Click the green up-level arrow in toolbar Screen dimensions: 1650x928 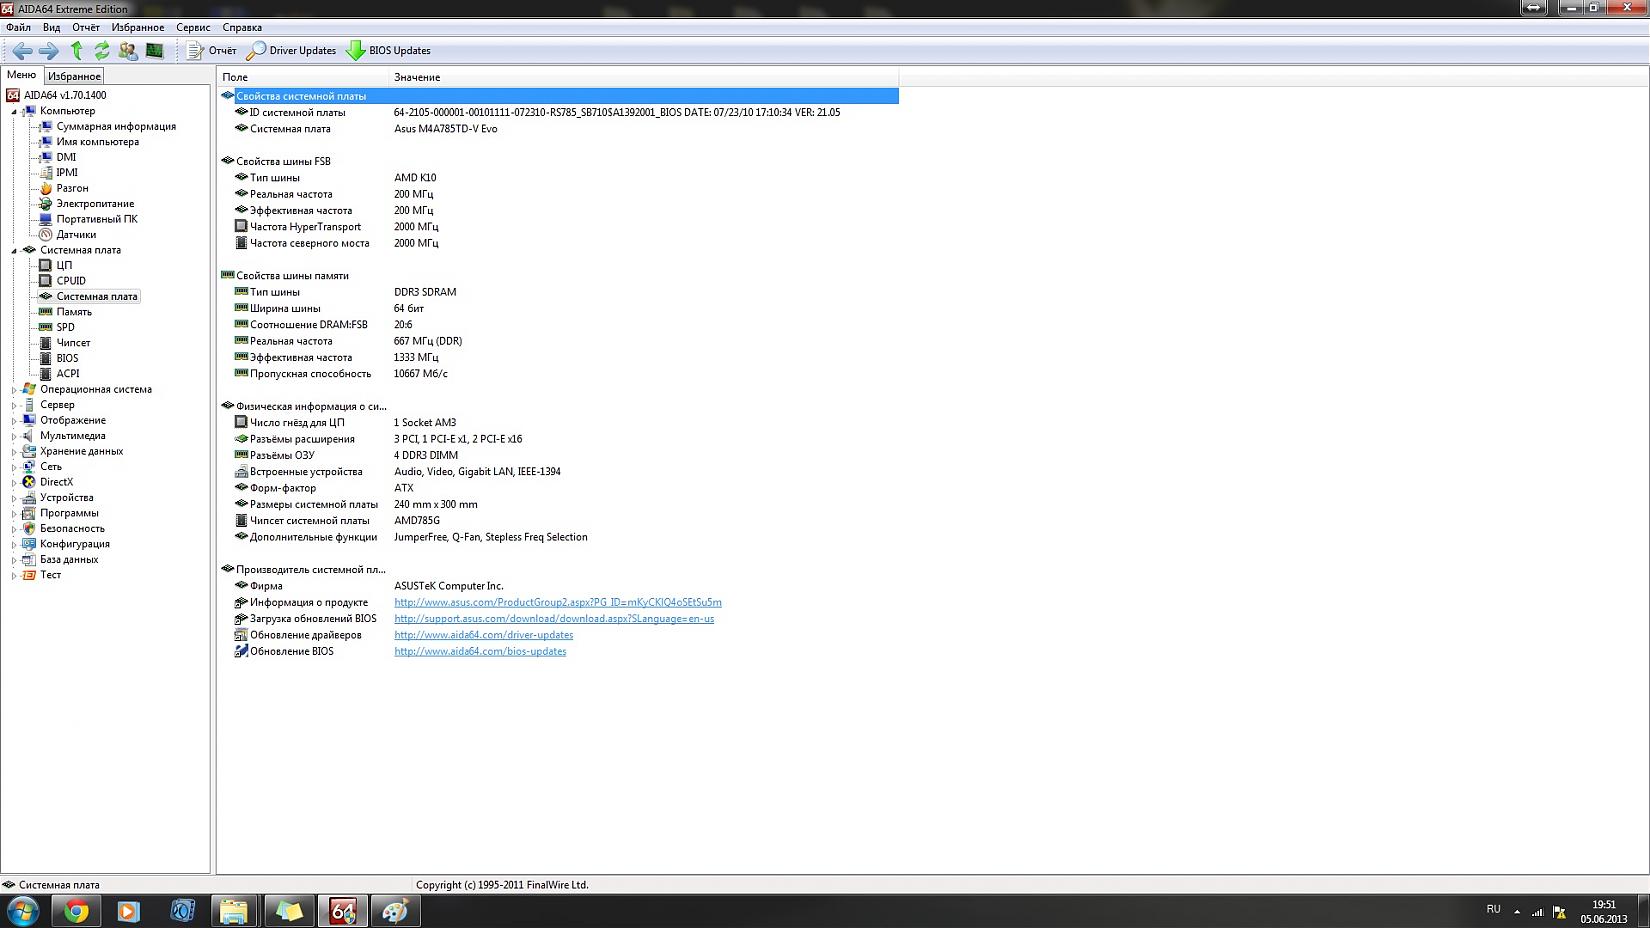[x=76, y=50]
